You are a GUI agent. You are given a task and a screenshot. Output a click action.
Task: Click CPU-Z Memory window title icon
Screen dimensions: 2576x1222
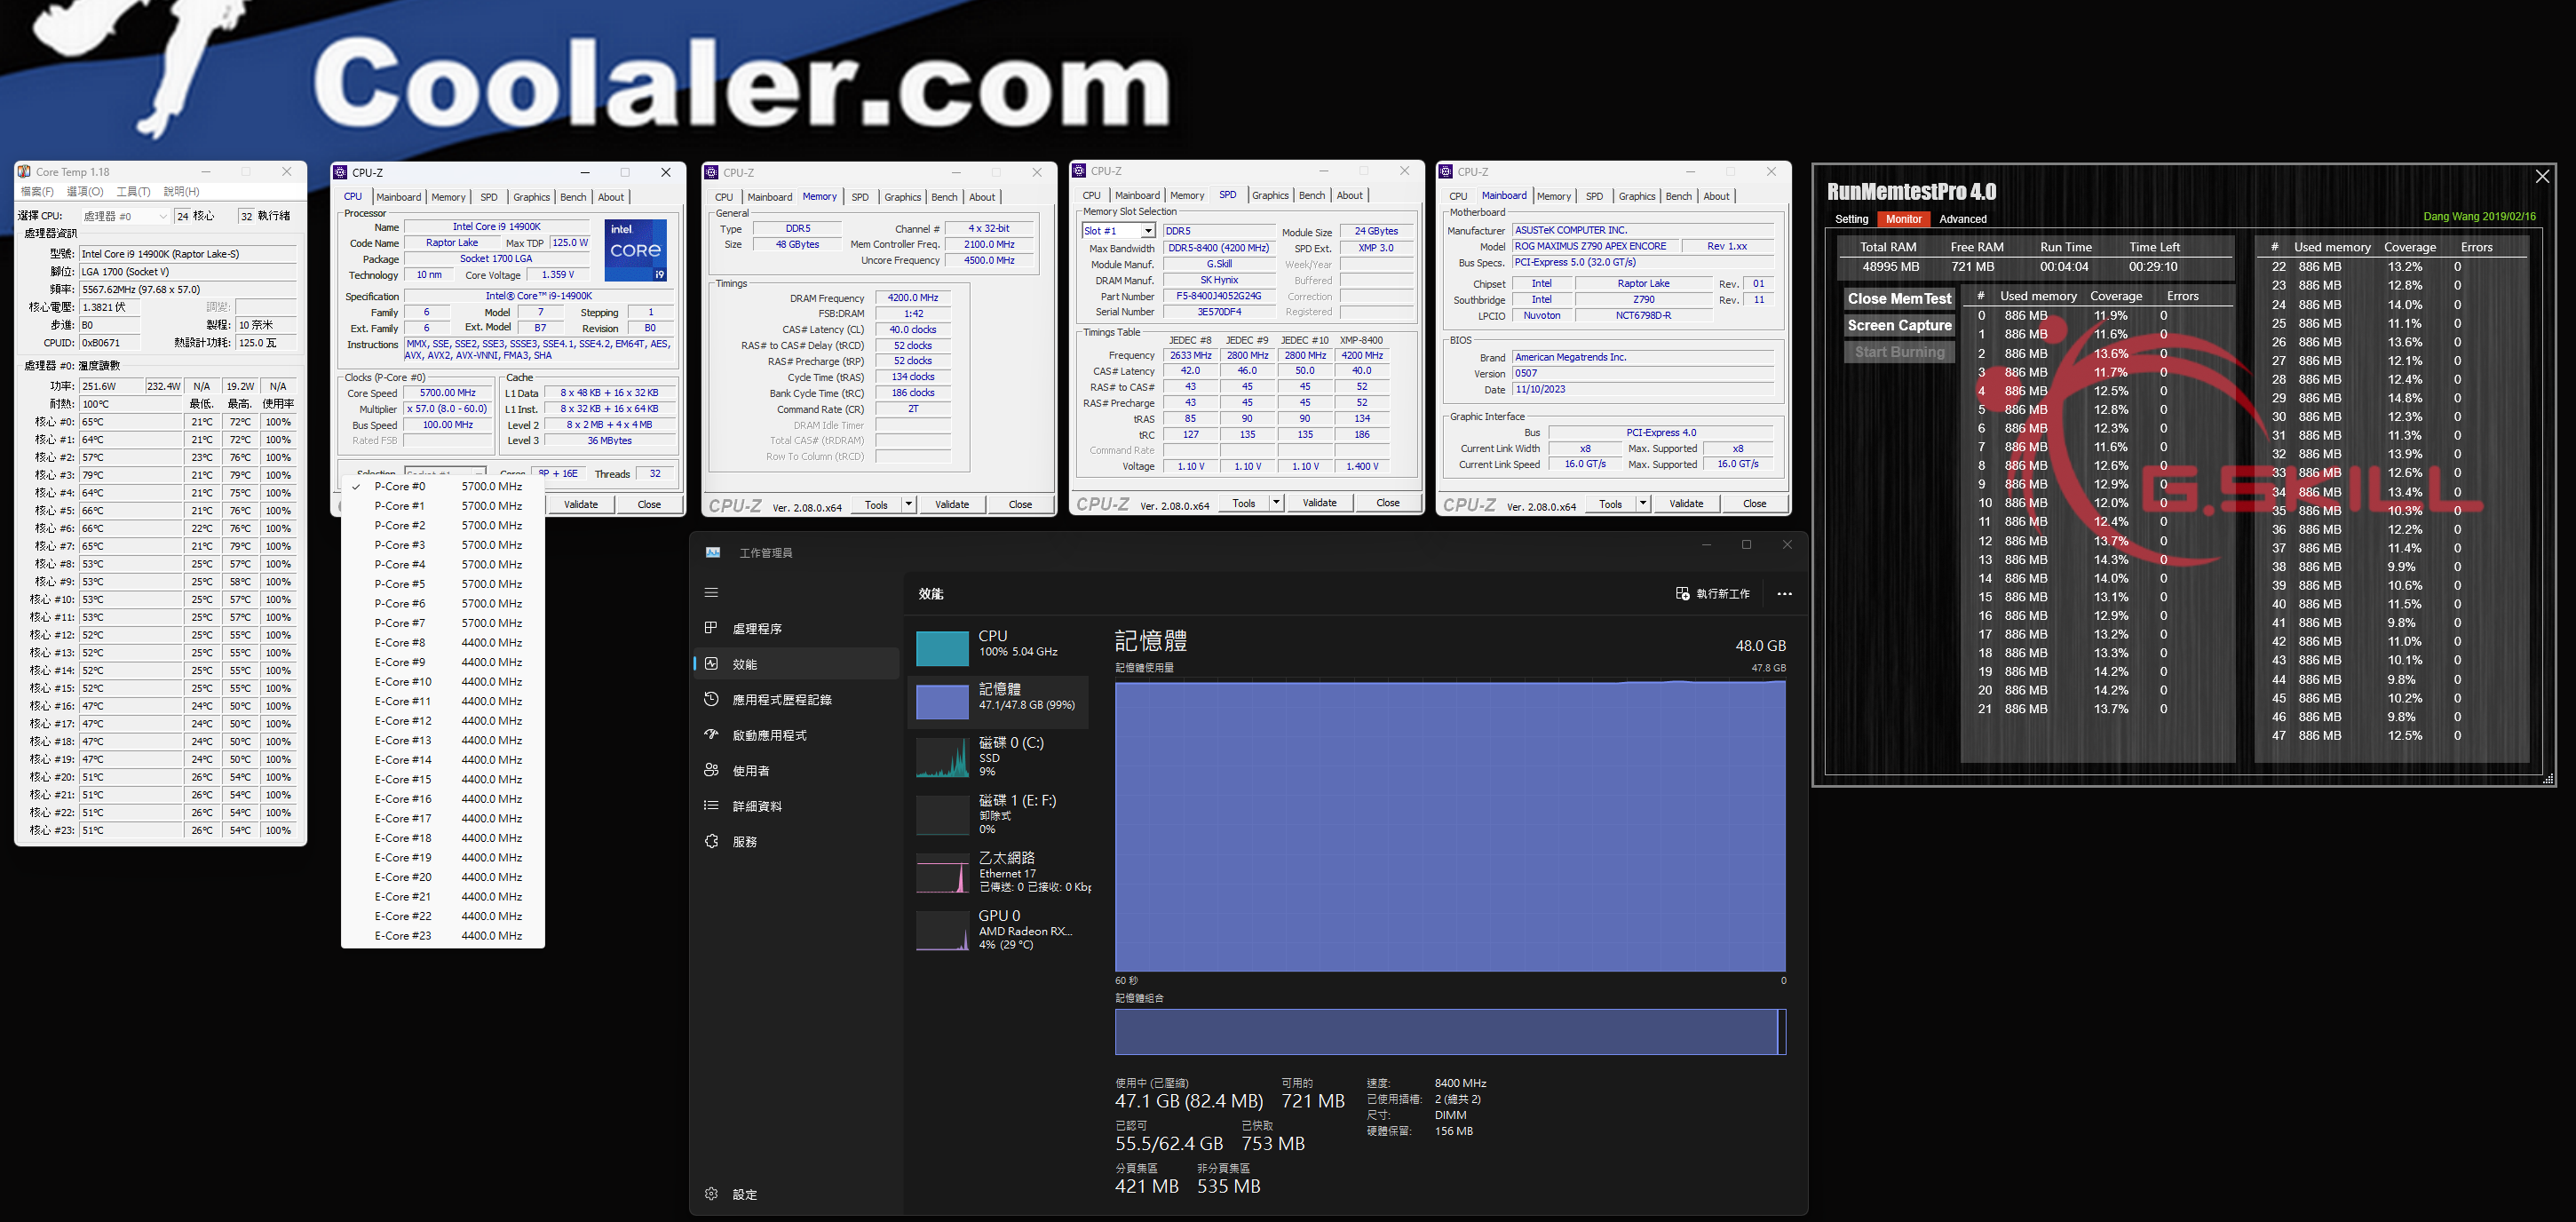(x=711, y=172)
